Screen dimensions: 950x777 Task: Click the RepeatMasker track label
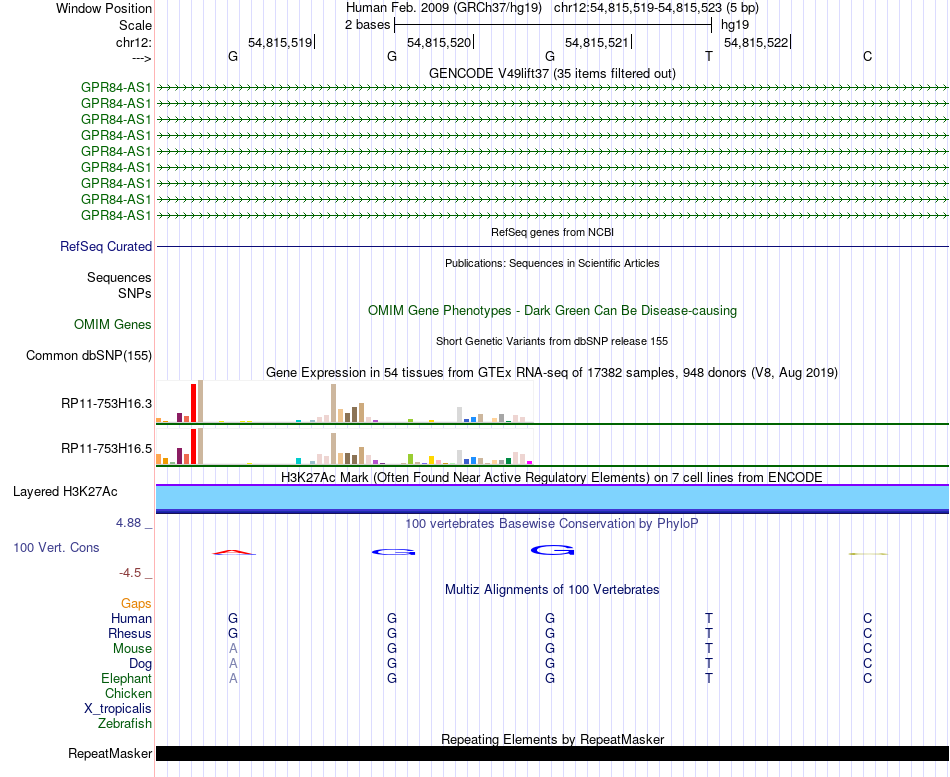coord(110,753)
